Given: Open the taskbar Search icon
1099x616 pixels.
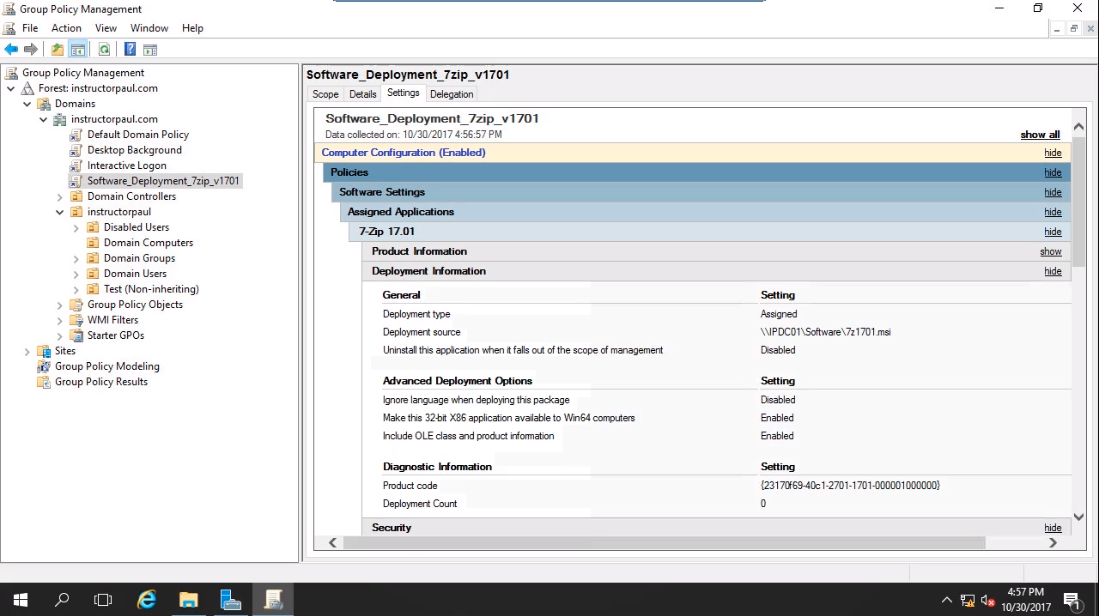Looking at the screenshot, I should [x=62, y=599].
